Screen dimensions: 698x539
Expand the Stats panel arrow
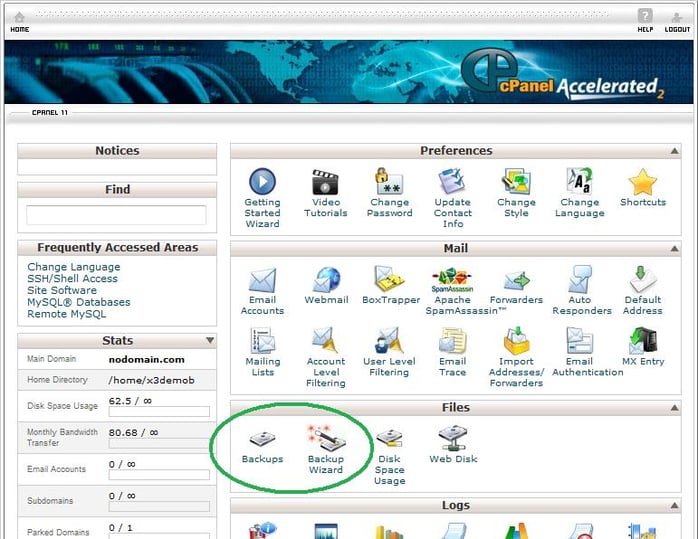(x=210, y=340)
